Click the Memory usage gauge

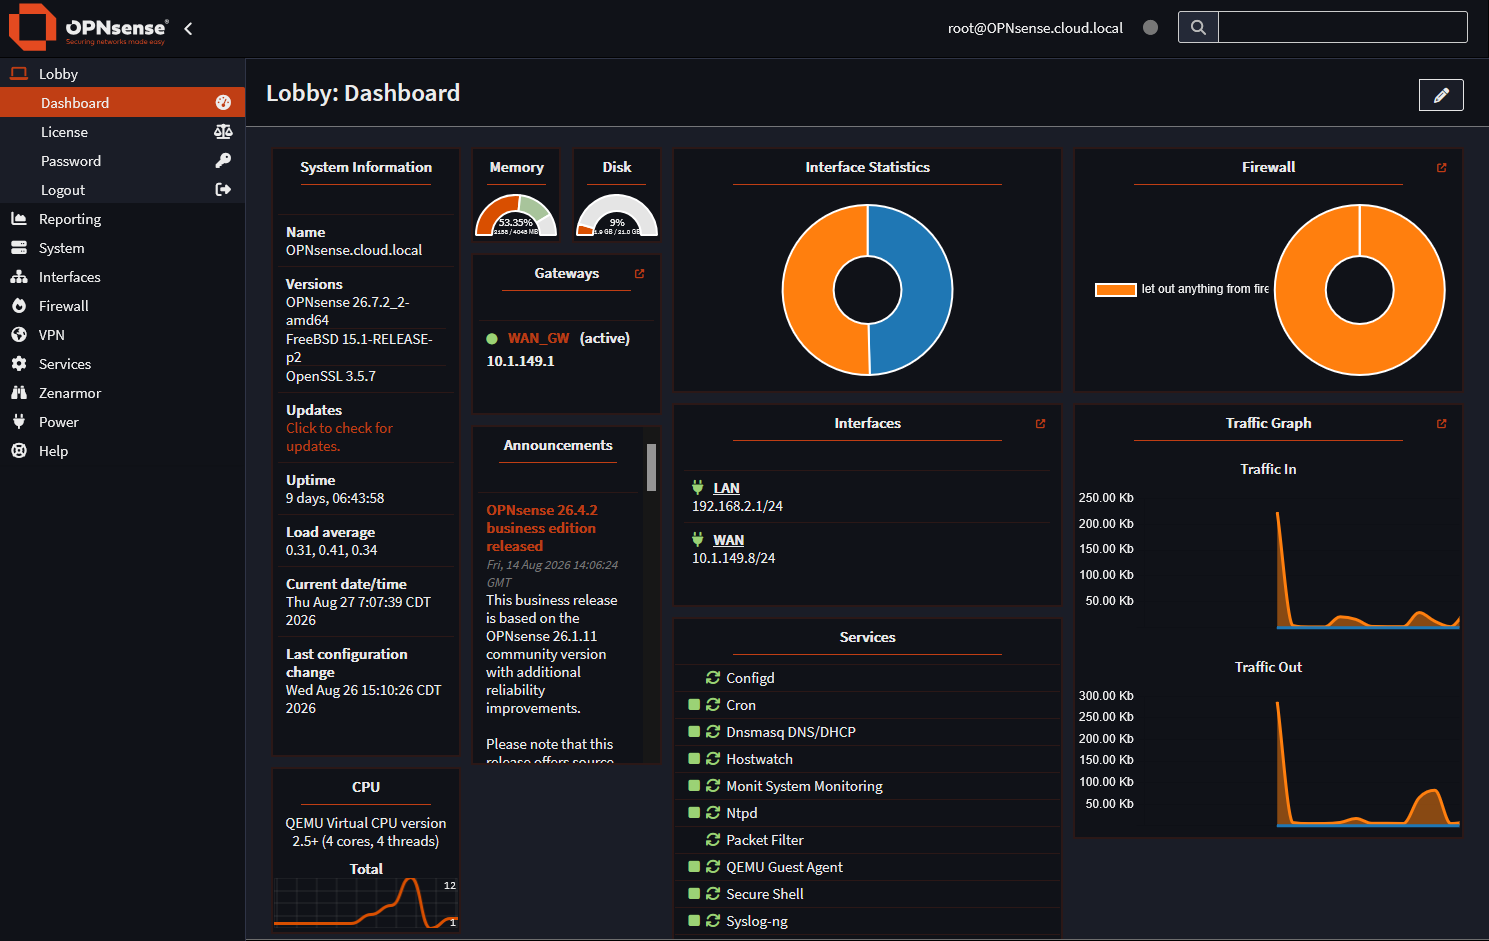pos(516,215)
